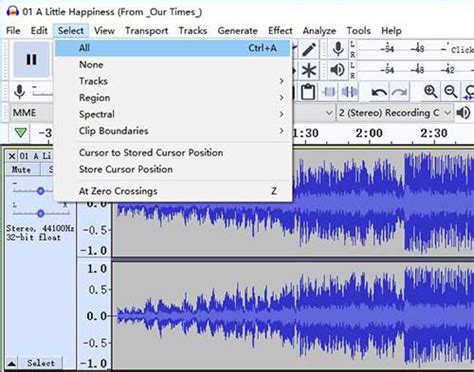Choose Cursor to Stored Cursor Position
The height and width of the screenshot is (372, 474).
[173, 153]
